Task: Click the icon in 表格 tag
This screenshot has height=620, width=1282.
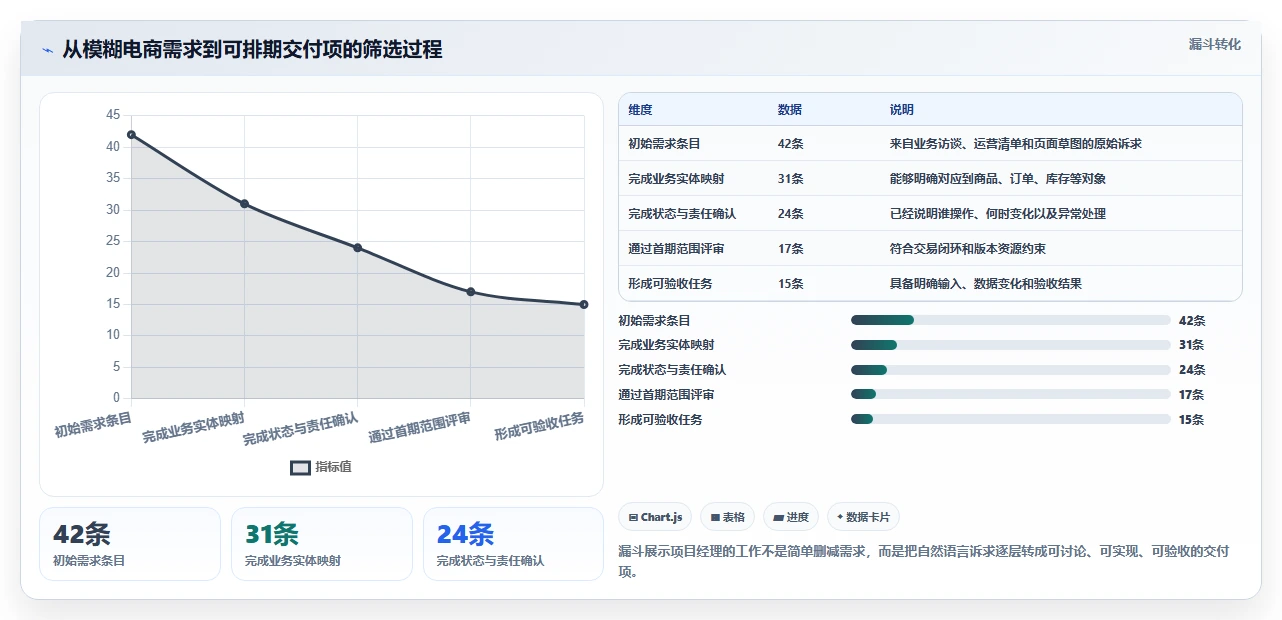Action: click(x=714, y=518)
